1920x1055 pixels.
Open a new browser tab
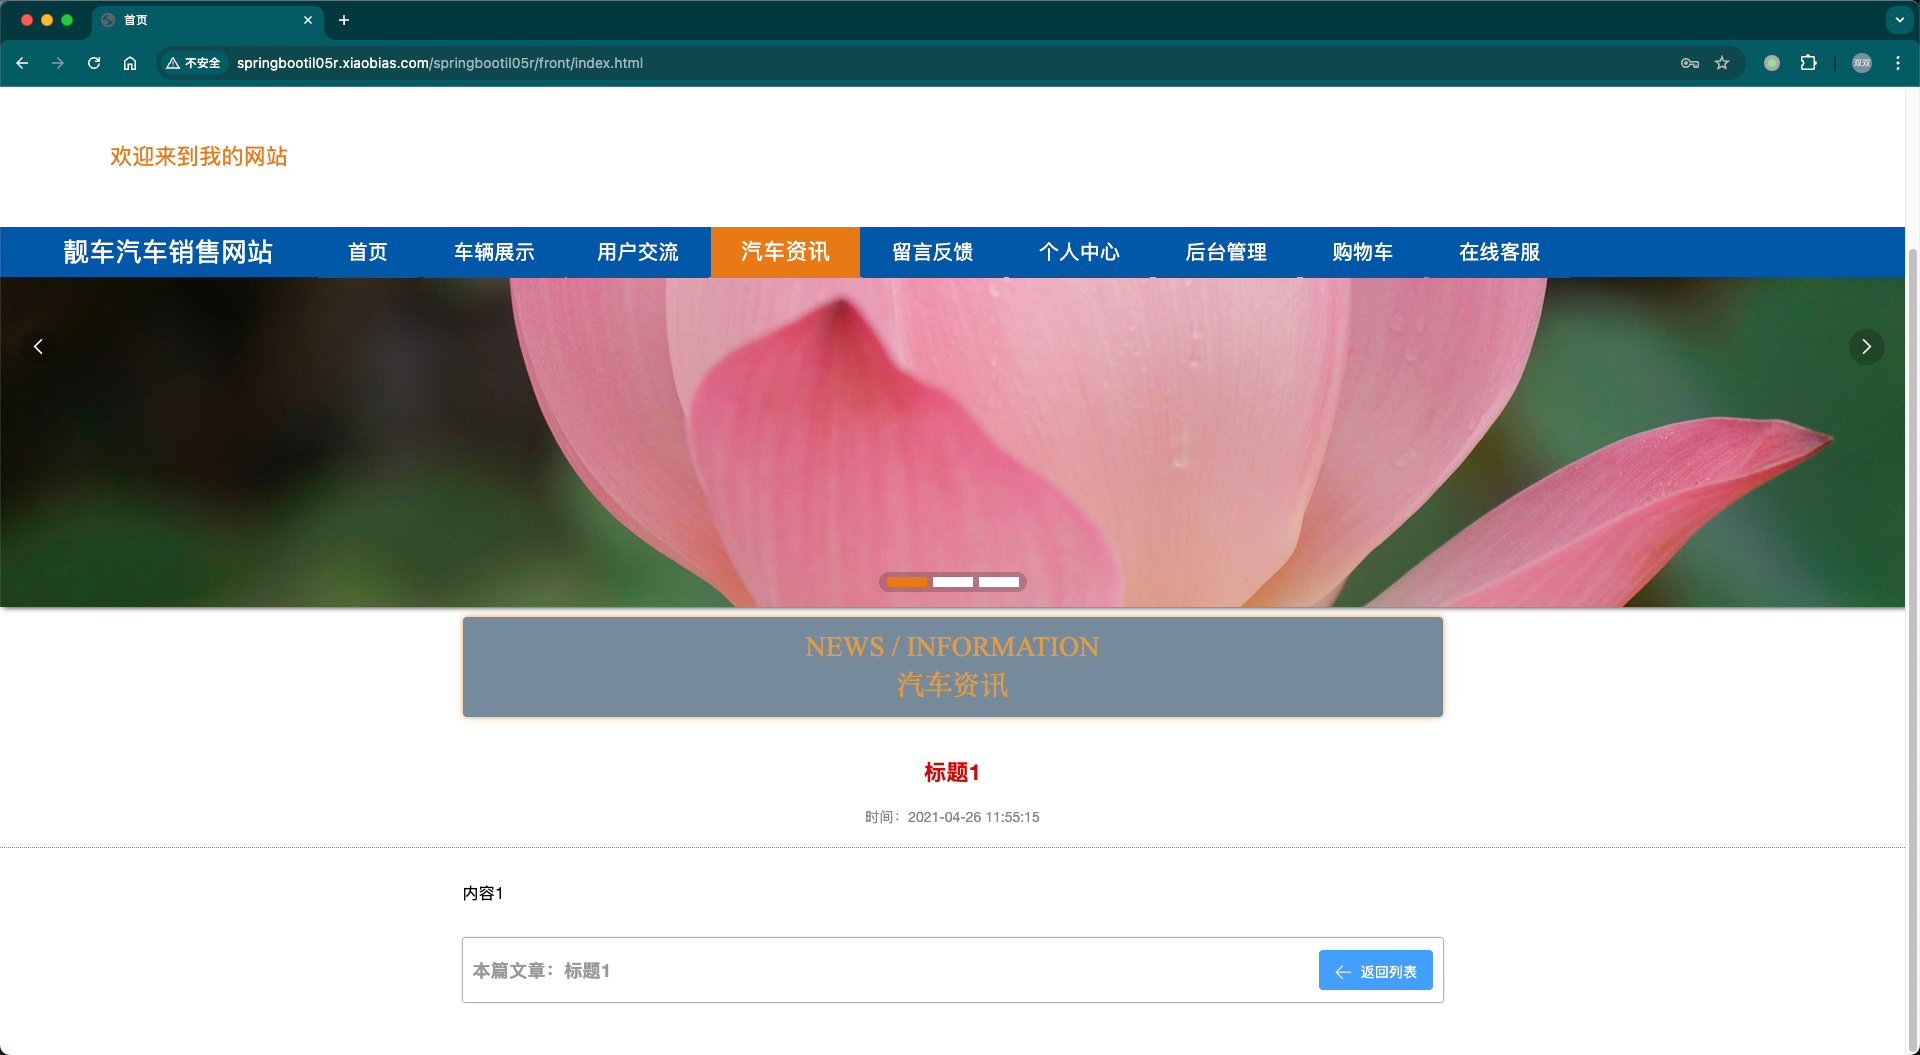(x=344, y=20)
